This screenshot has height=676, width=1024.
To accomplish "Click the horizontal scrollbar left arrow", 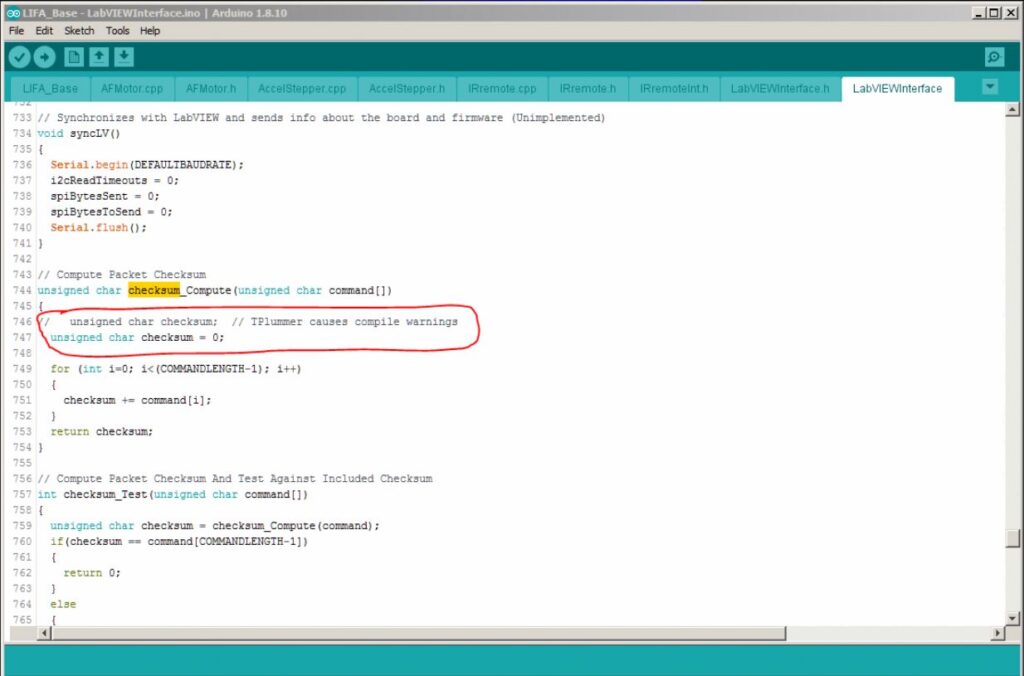I will click(x=44, y=633).
